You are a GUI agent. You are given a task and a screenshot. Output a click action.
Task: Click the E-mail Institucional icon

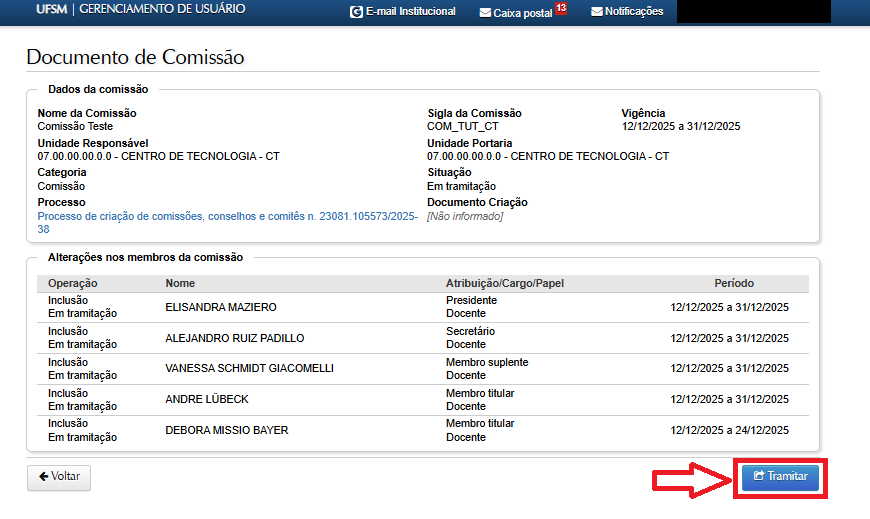(356, 12)
